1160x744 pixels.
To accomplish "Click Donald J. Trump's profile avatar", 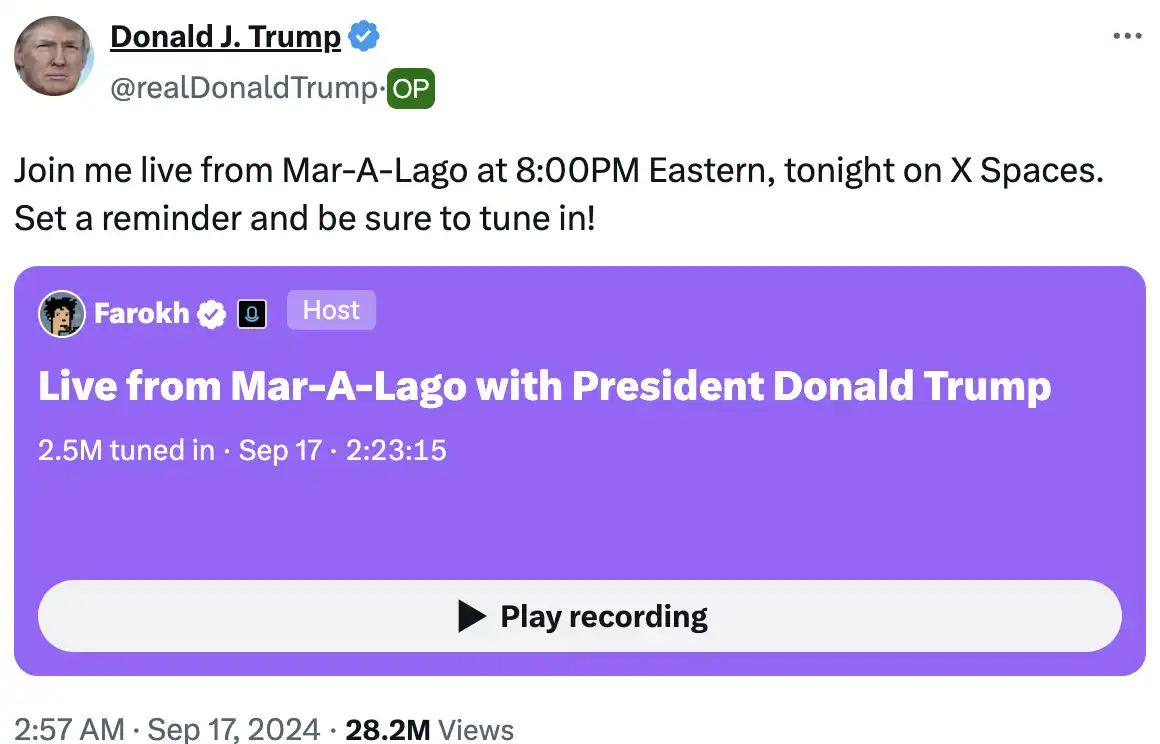I will tap(54, 55).
